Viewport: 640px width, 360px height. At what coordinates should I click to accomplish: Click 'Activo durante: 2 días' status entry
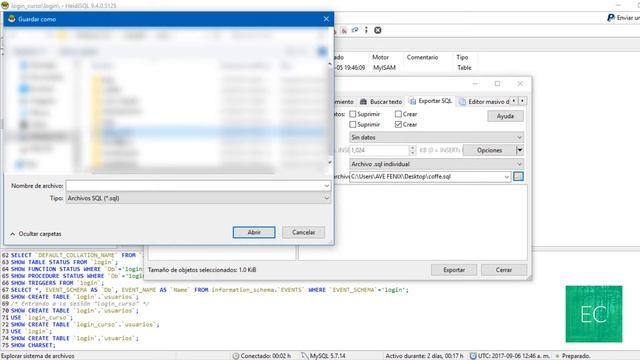pyautogui.click(x=424, y=356)
